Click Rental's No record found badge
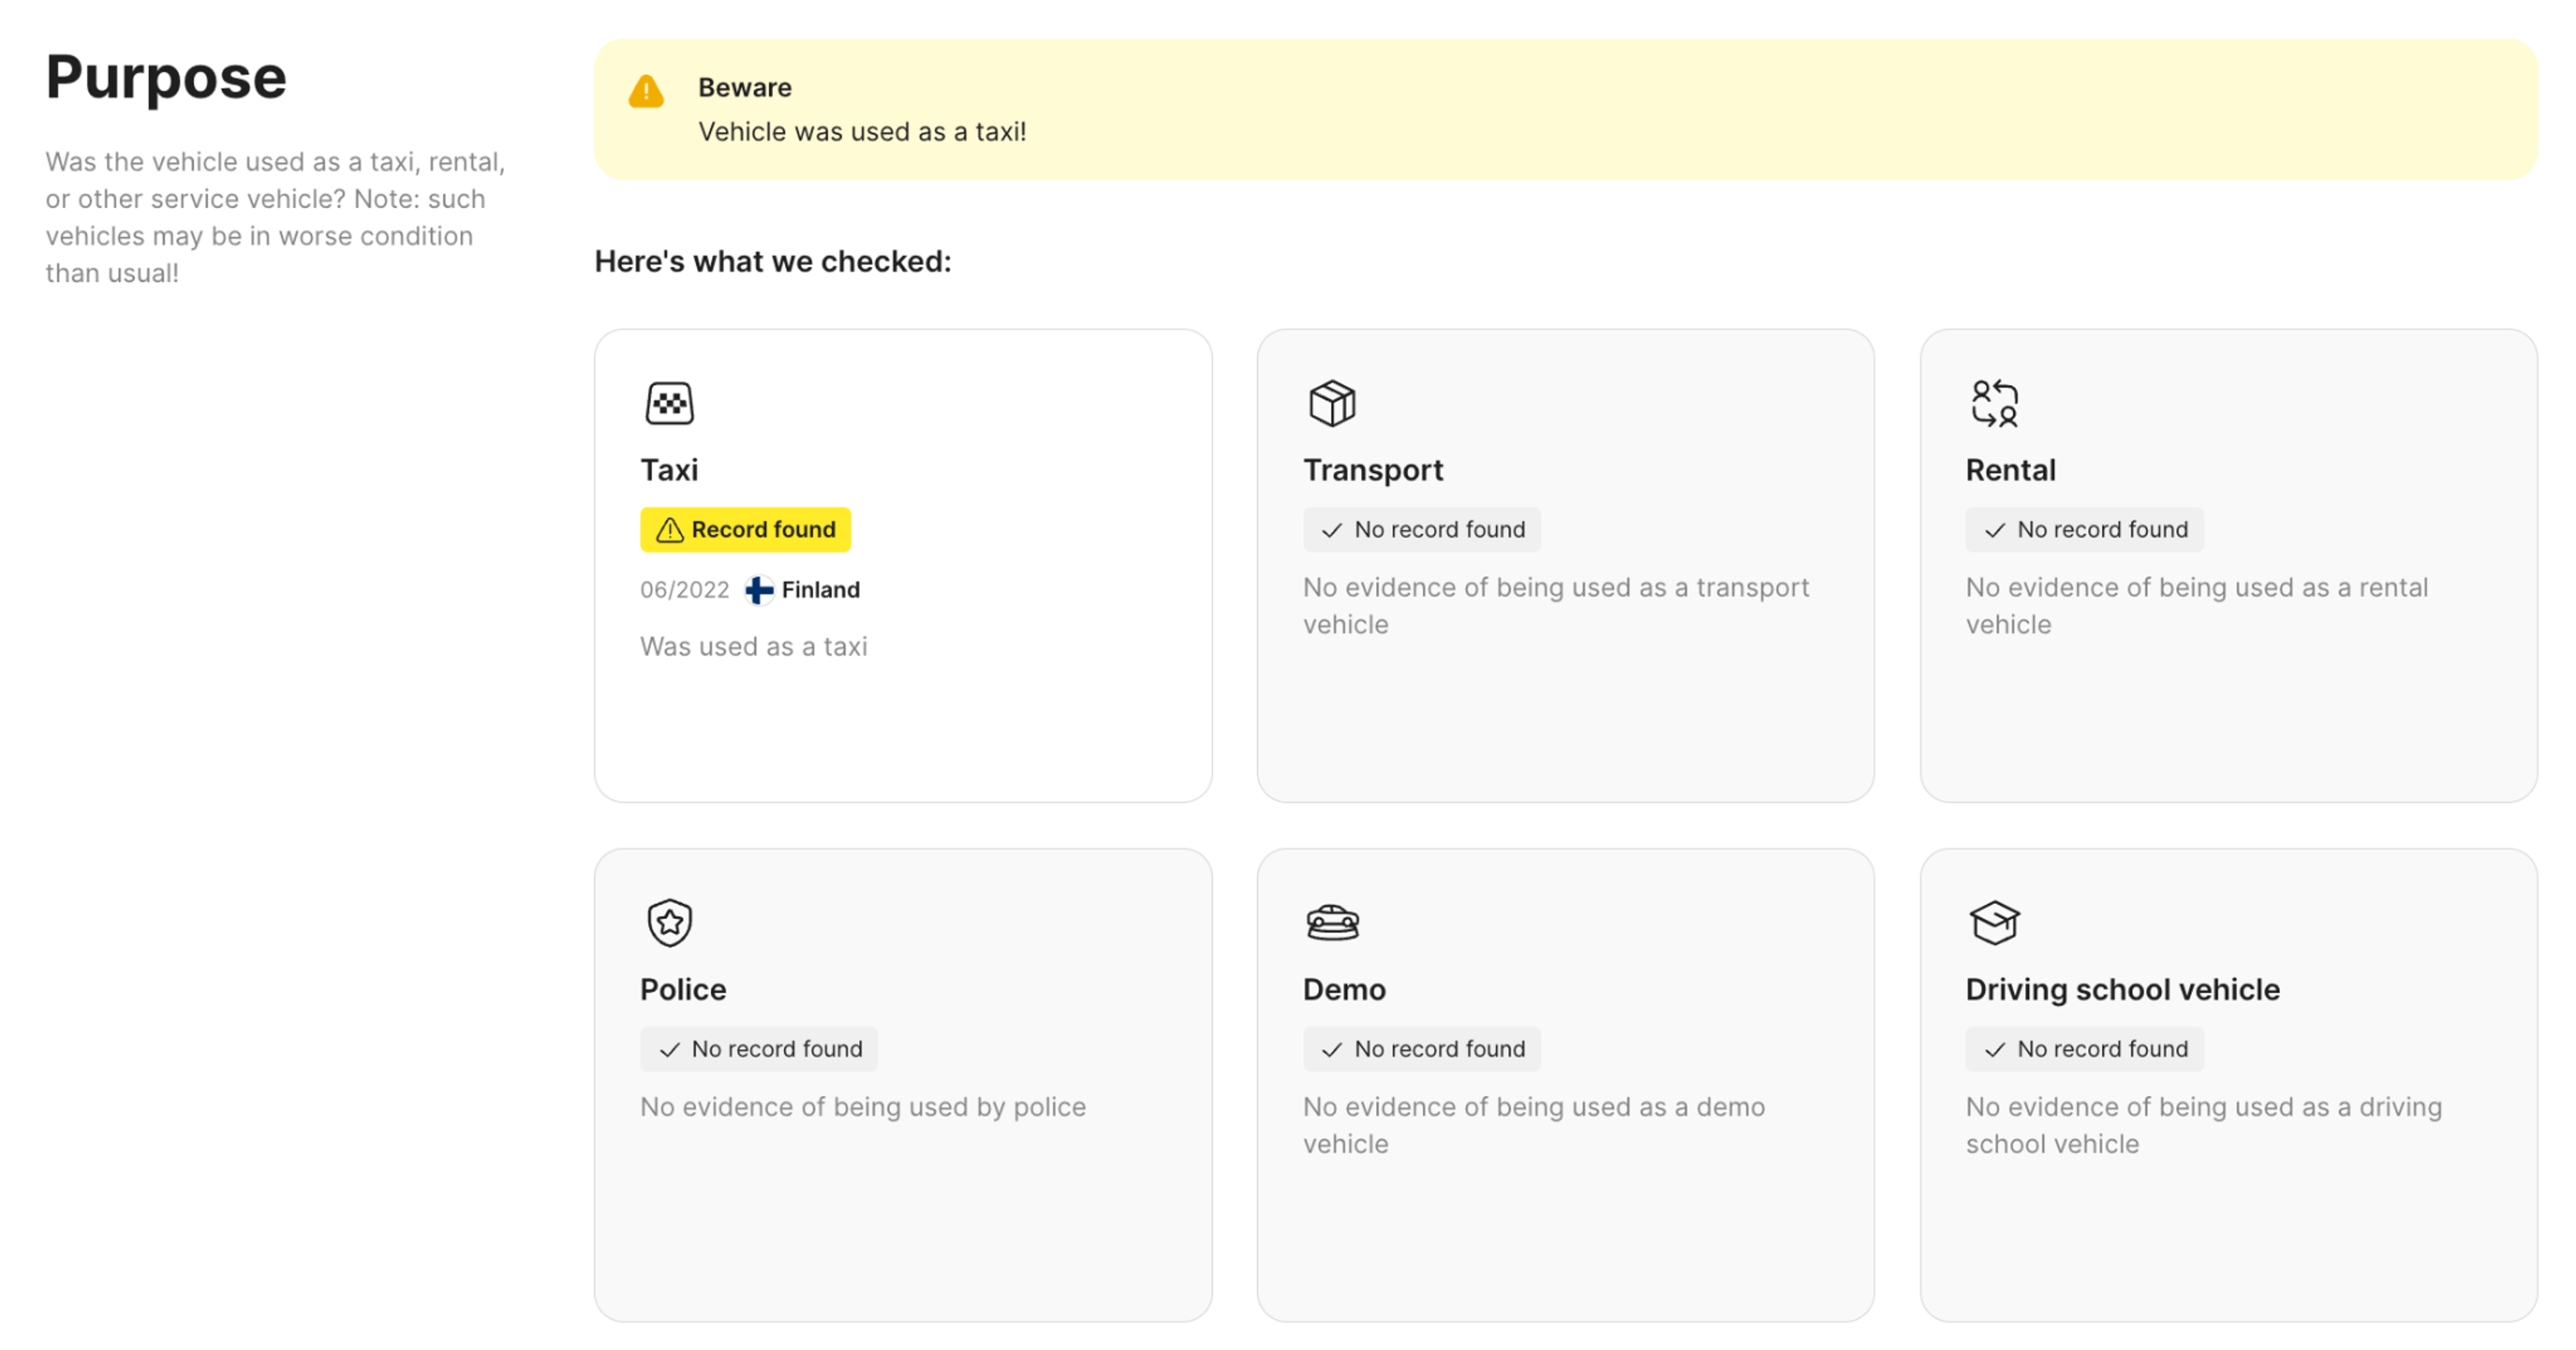 point(2084,529)
